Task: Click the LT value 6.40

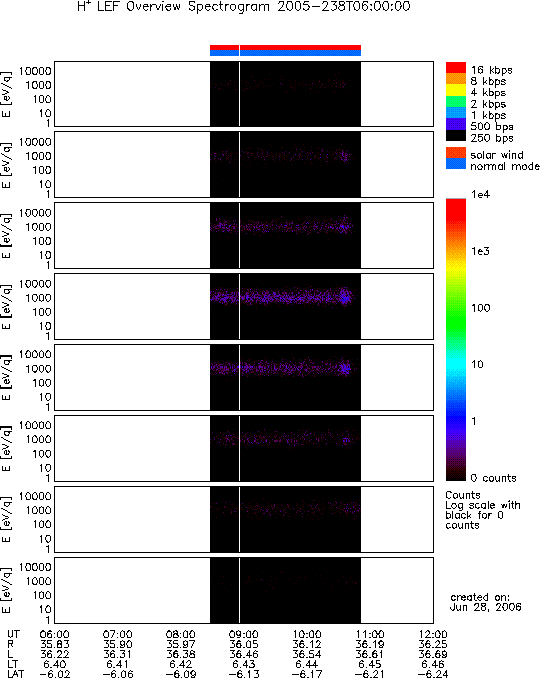Action: coord(54,664)
